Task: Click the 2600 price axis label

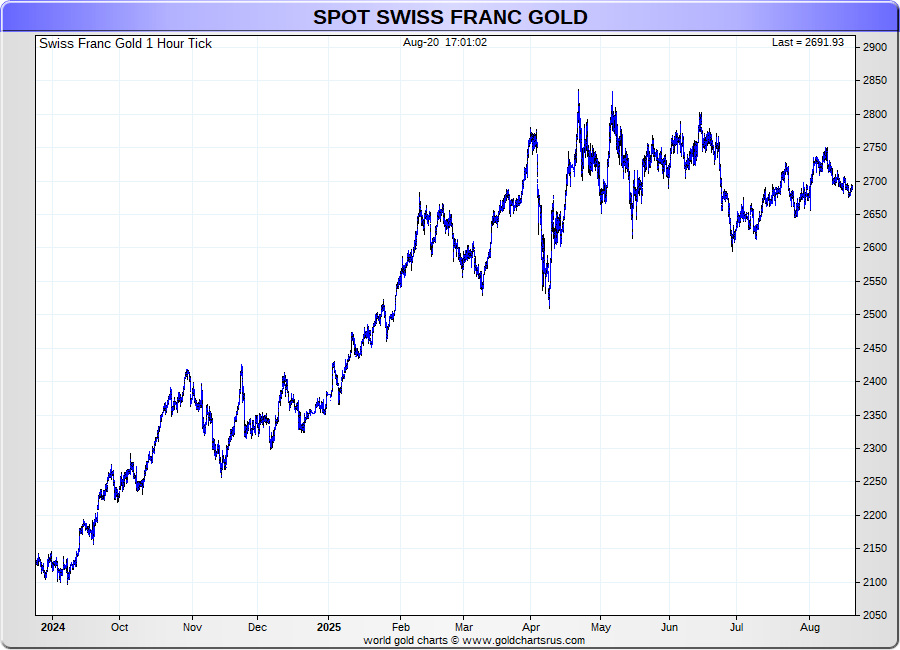Action: coord(875,247)
